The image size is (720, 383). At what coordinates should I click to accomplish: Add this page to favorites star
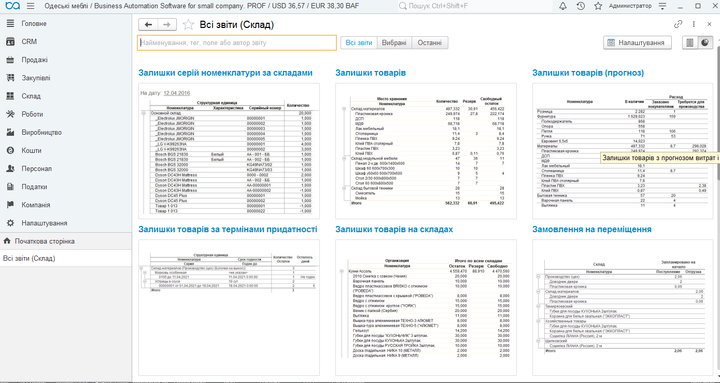tap(188, 25)
